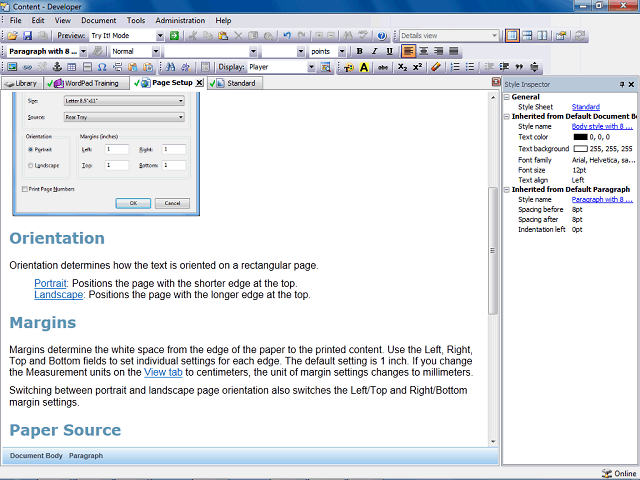640x480 pixels.
Task: Center align the text
Action: pyautogui.click(x=424, y=51)
